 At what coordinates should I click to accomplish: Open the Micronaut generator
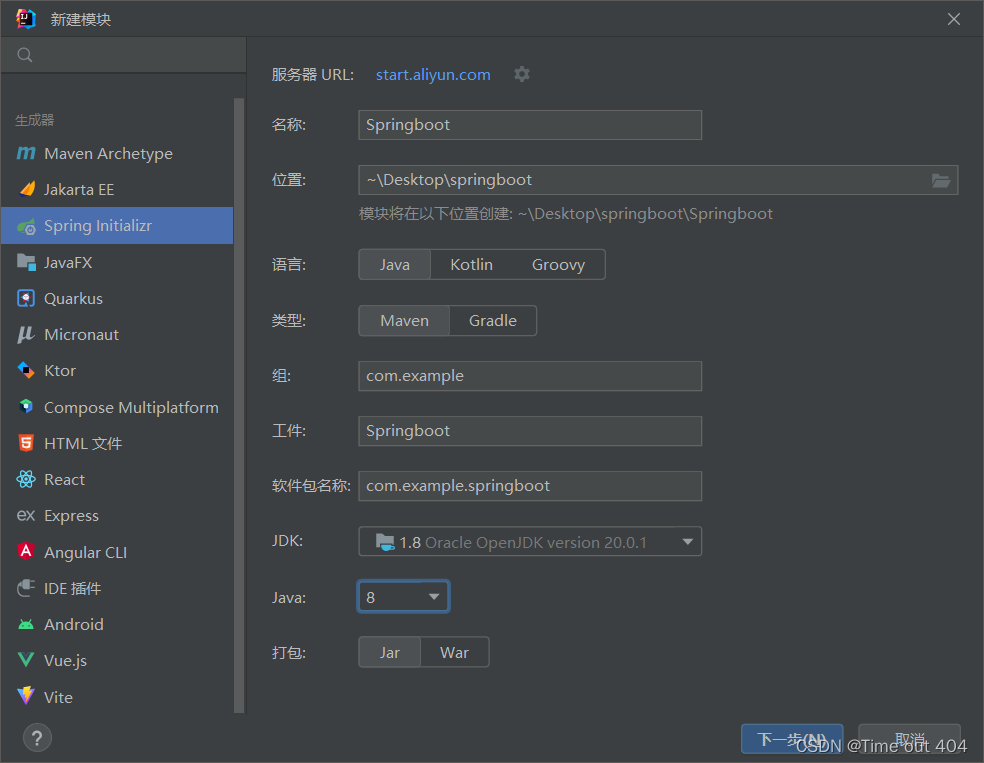[x=82, y=334]
